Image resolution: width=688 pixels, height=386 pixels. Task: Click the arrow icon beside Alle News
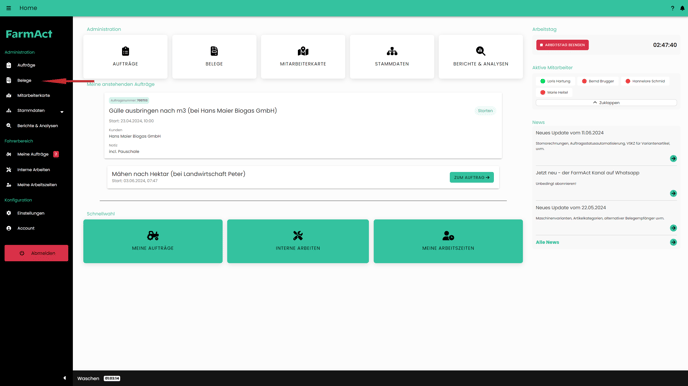[x=673, y=242]
